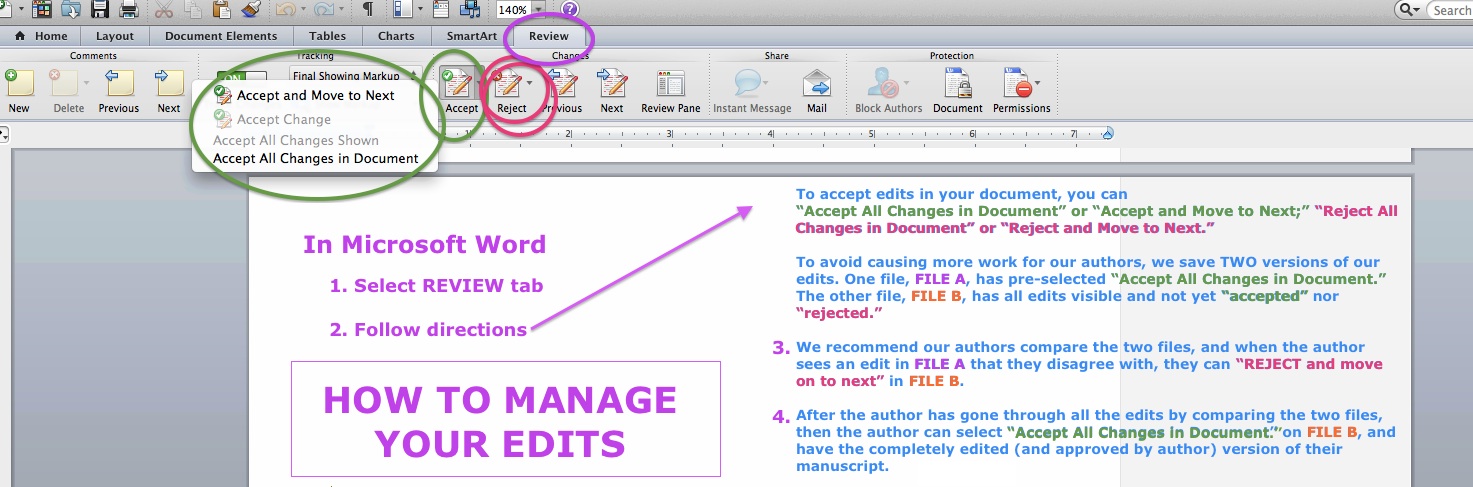
Task: Choose Accept All Changes in Document
Action: (316, 158)
